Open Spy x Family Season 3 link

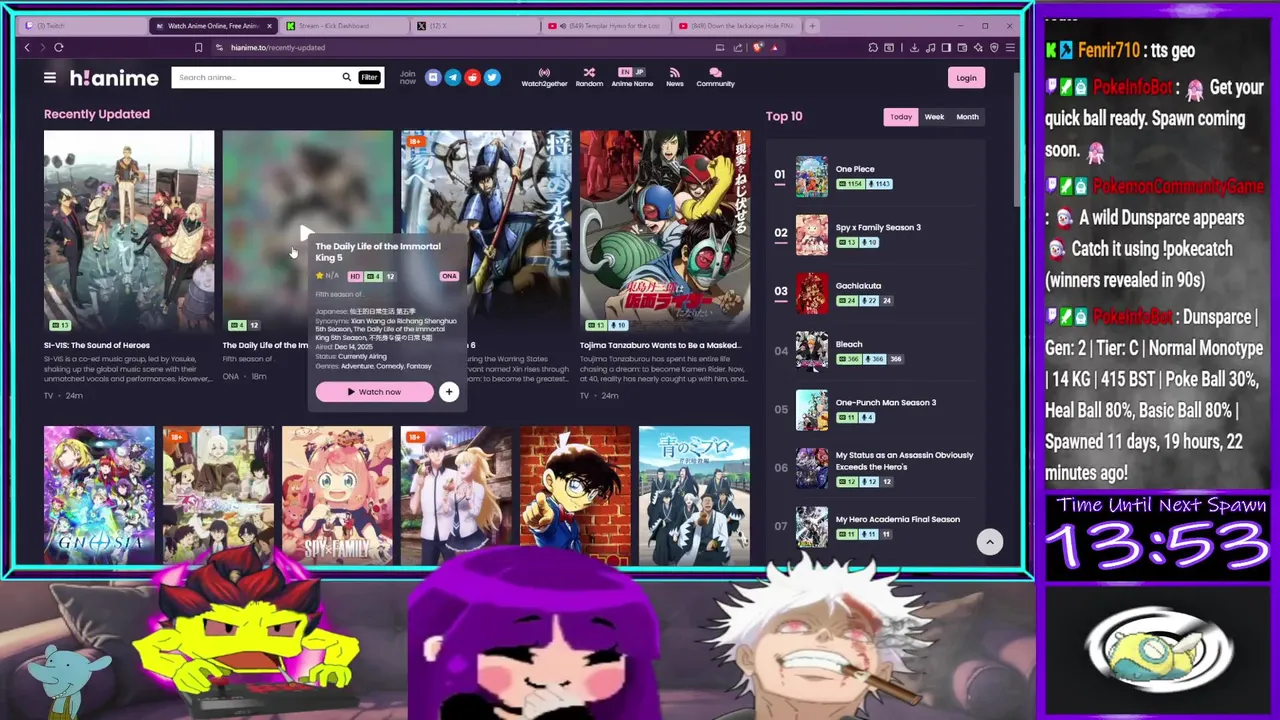(878, 227)
